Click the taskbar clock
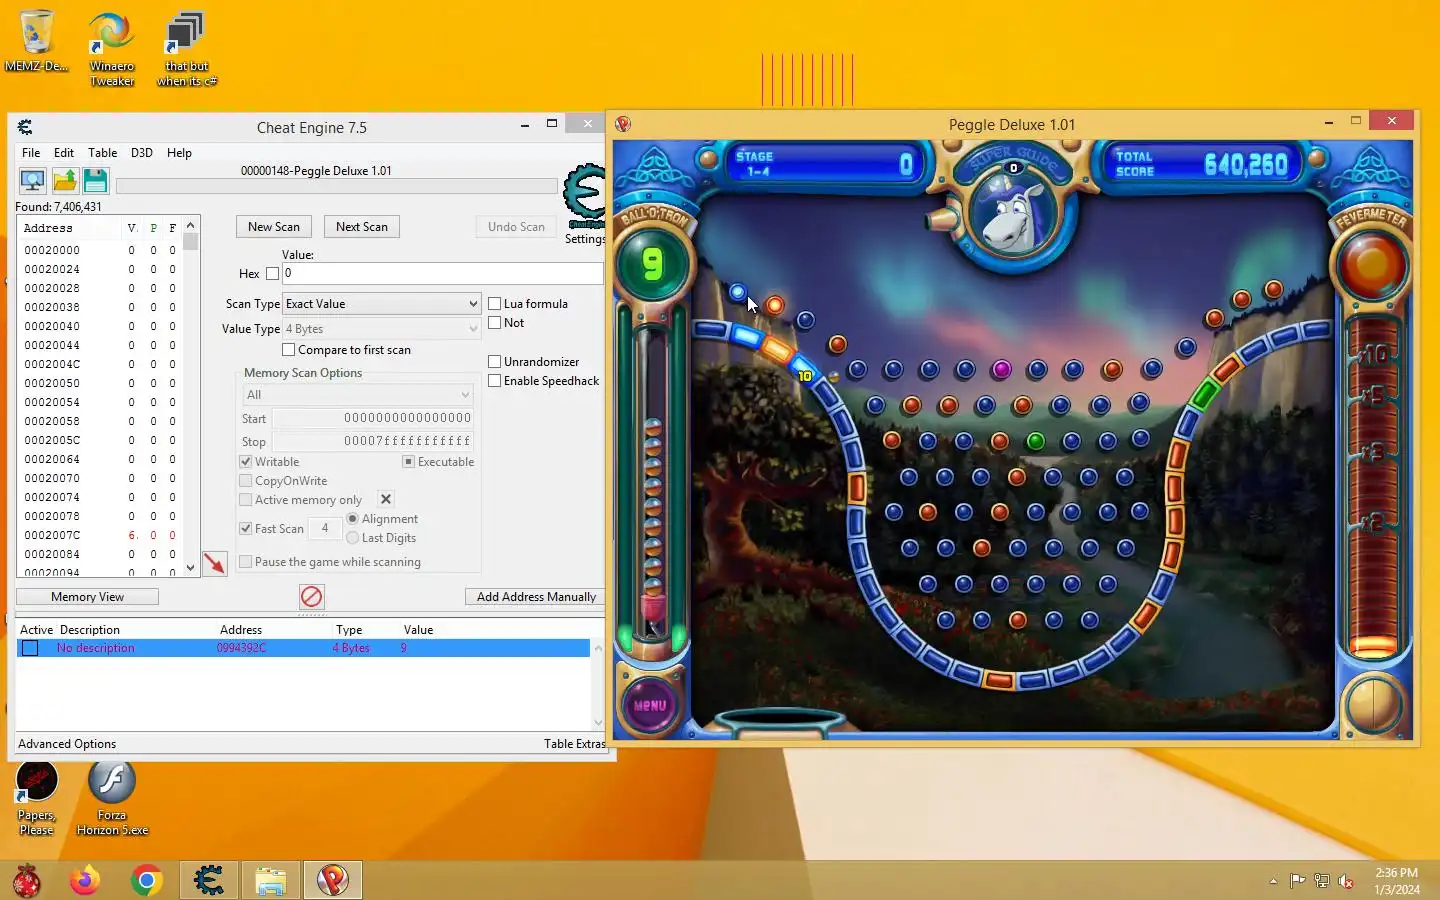1440x900 pixels. (1396, 881)
